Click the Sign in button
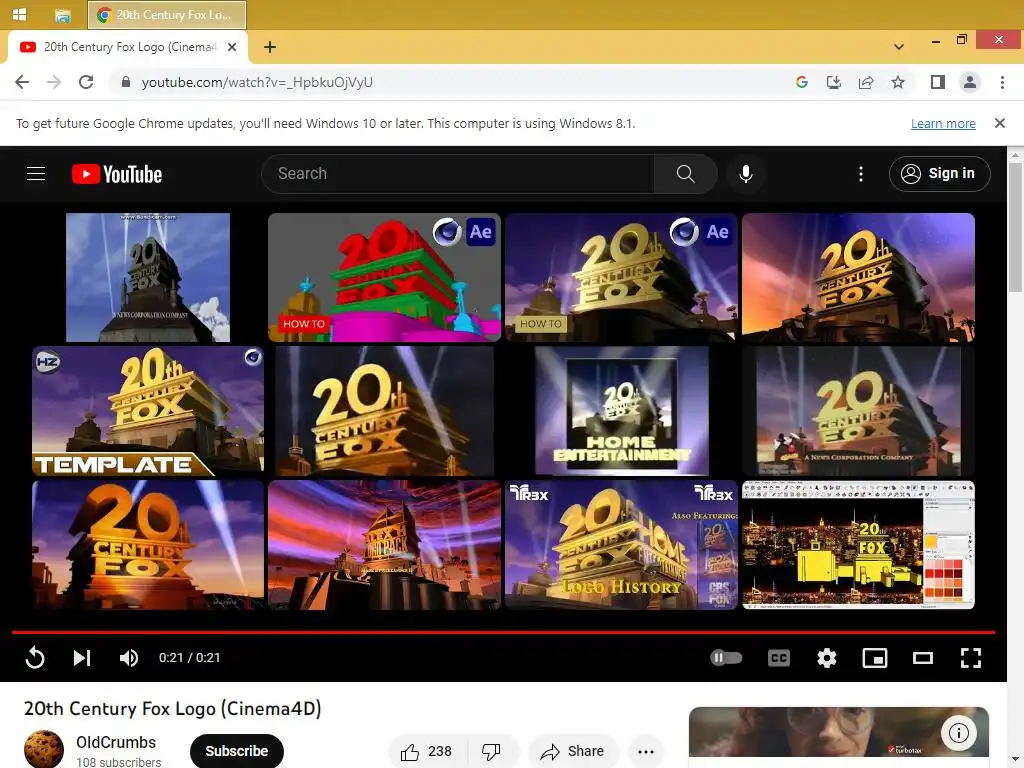 [x=939, y=174]
